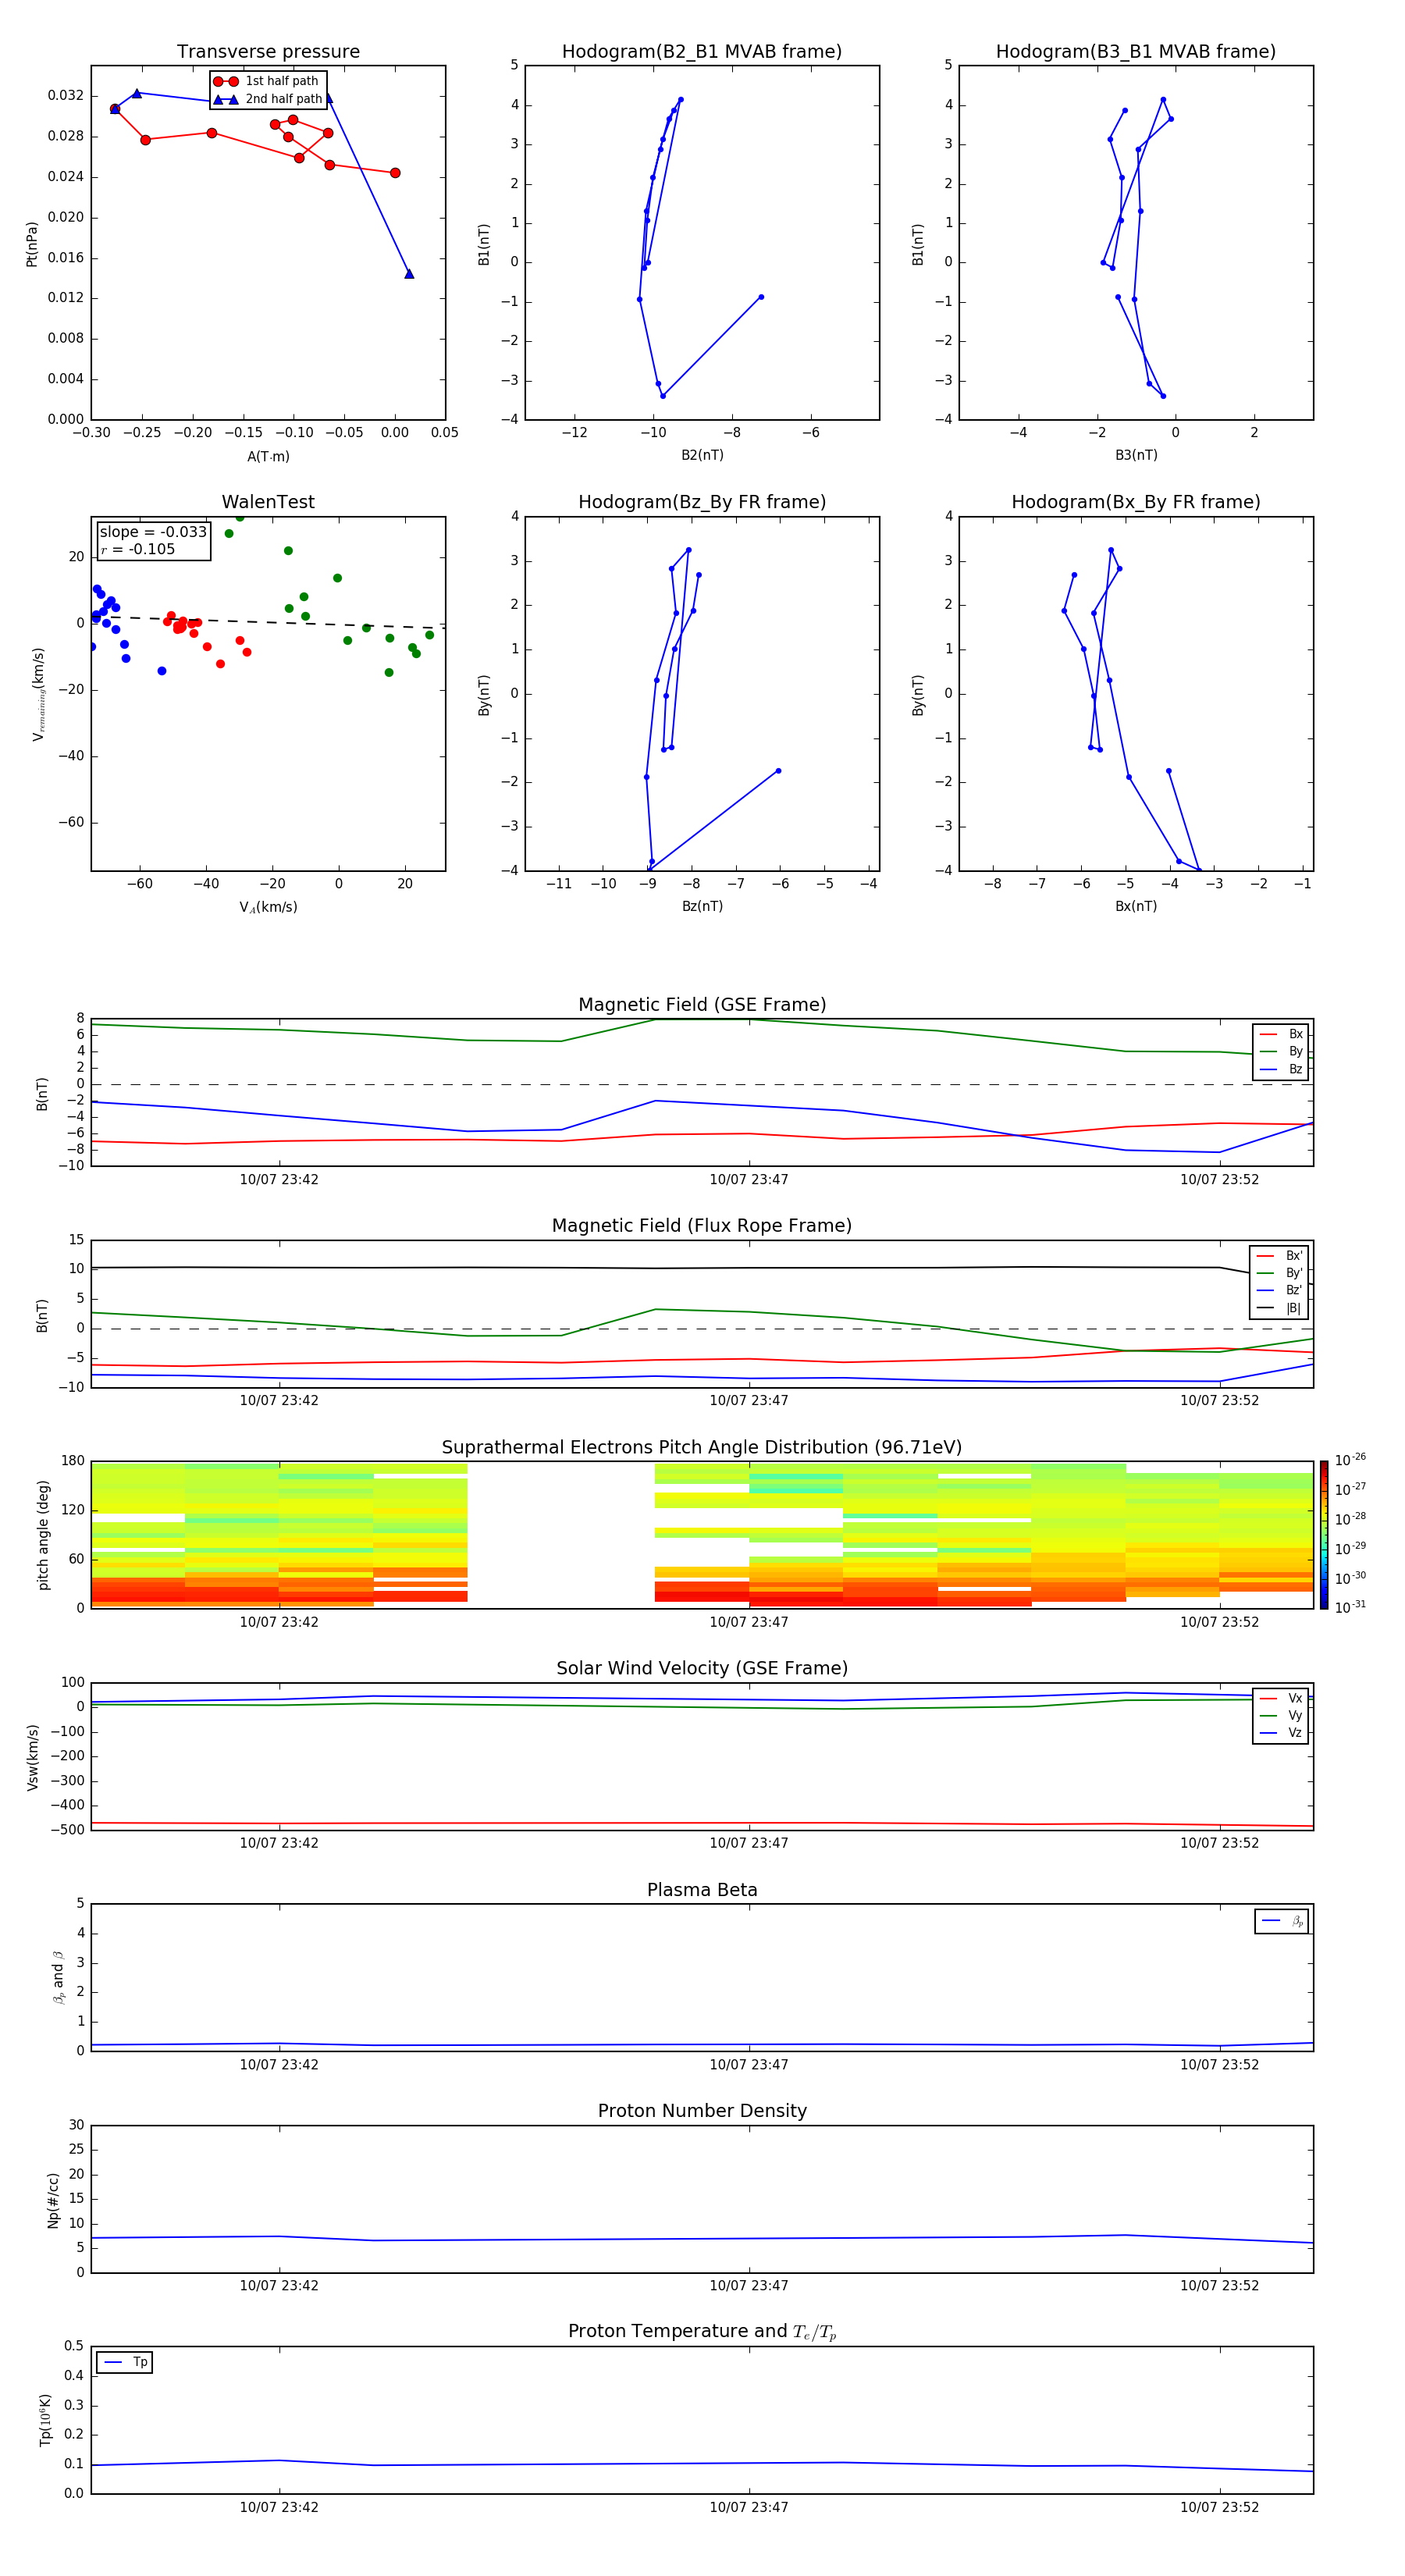Click the Bx' legend entry in Flux Rope plot

[x=1279, y=1256]
